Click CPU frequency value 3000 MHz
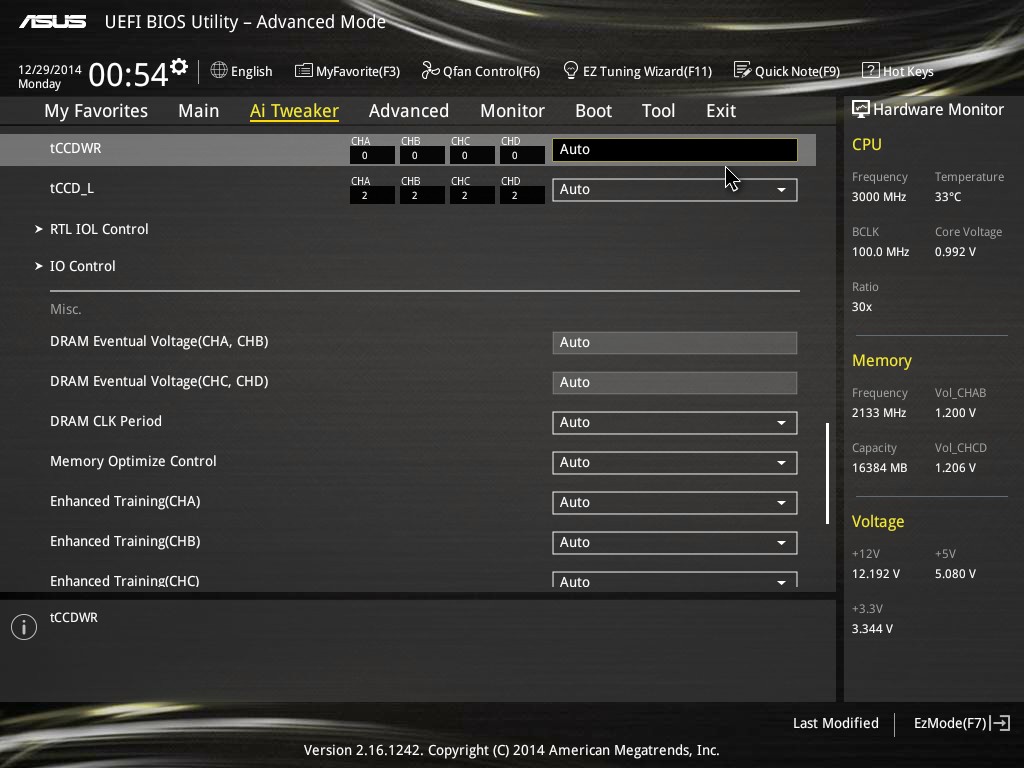The width and height of the screenshot is (1024, 768). [879, 197]
